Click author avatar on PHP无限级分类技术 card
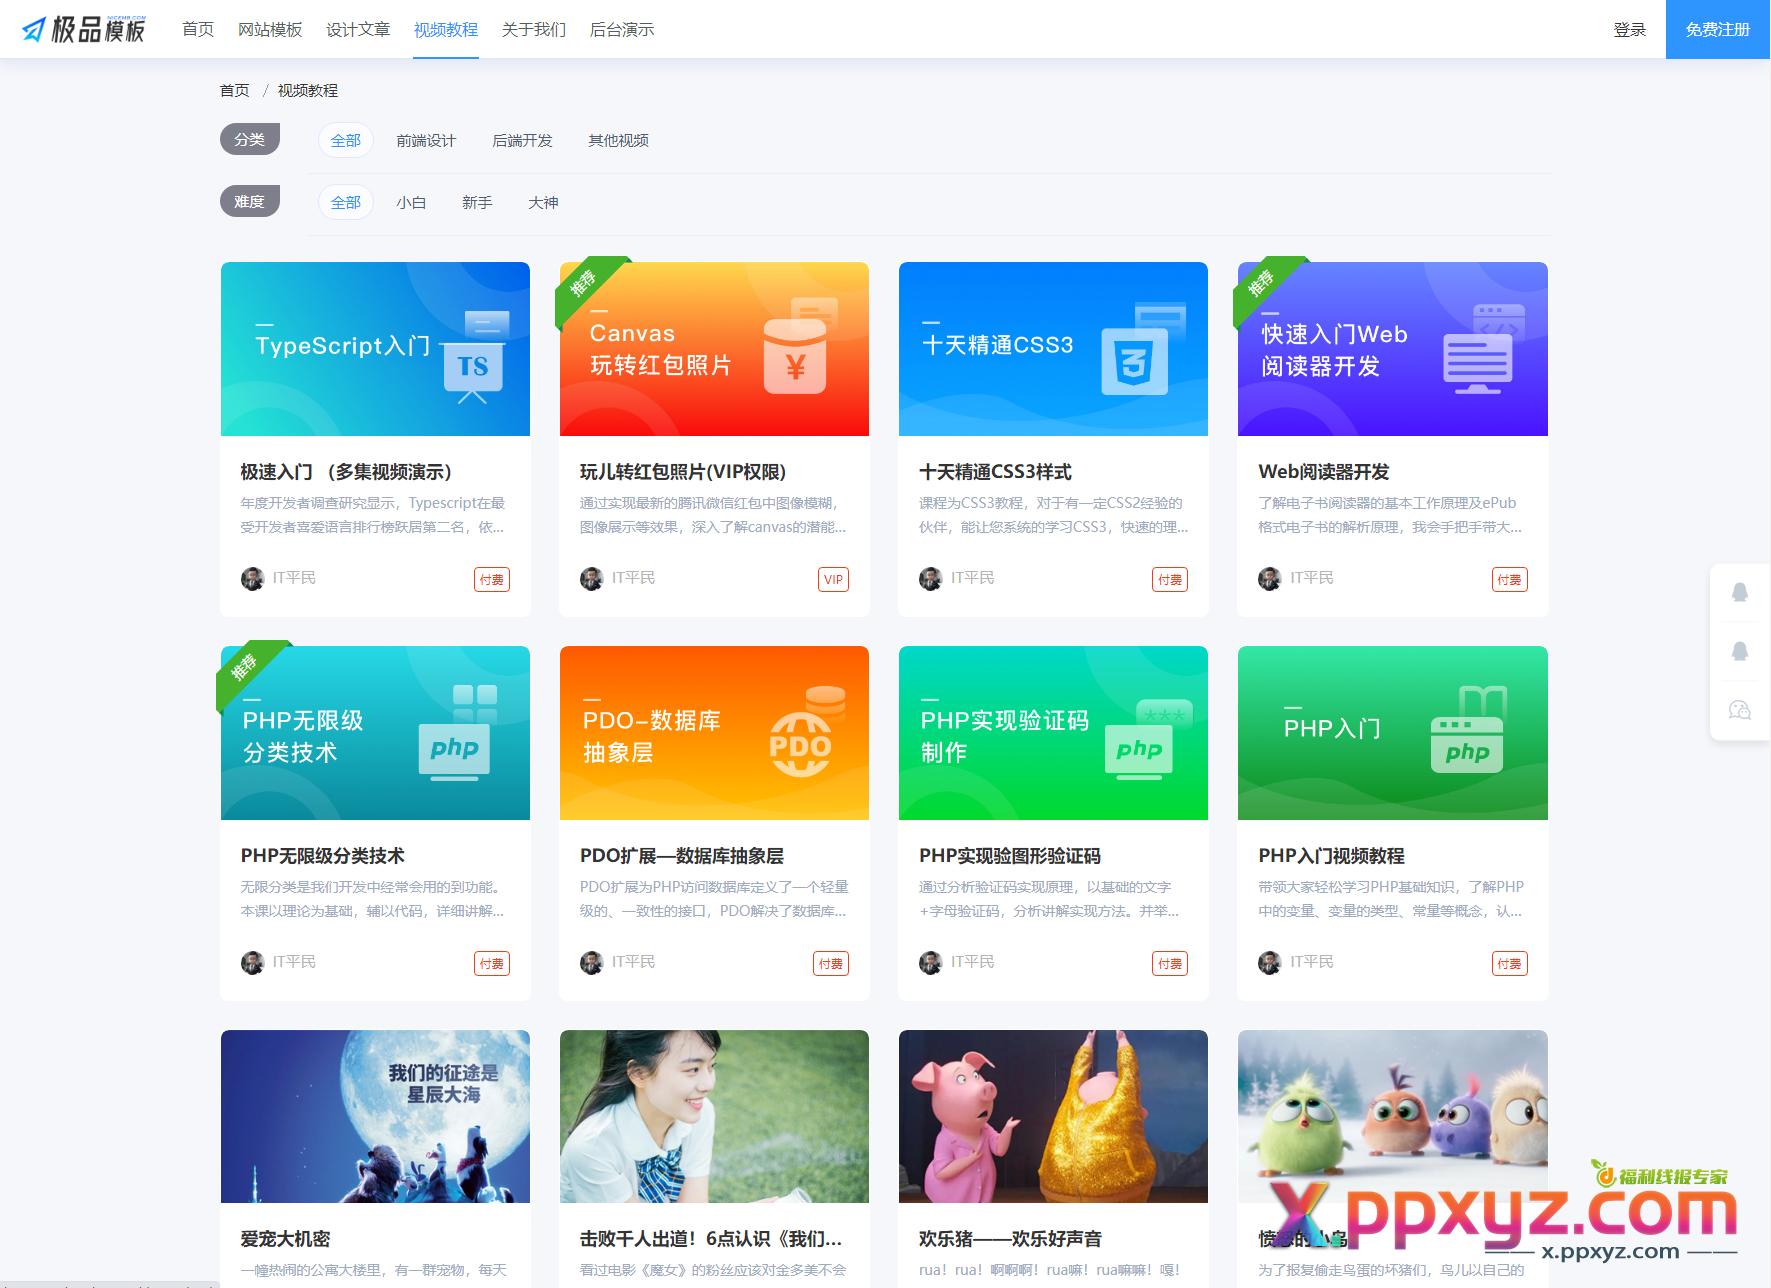 [x=252, y=963]
